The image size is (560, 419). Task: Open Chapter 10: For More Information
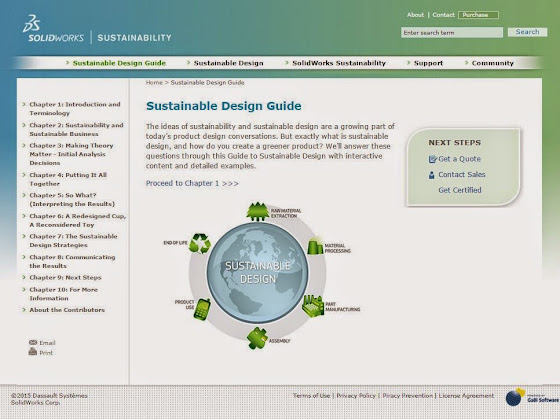pos(63,294)
